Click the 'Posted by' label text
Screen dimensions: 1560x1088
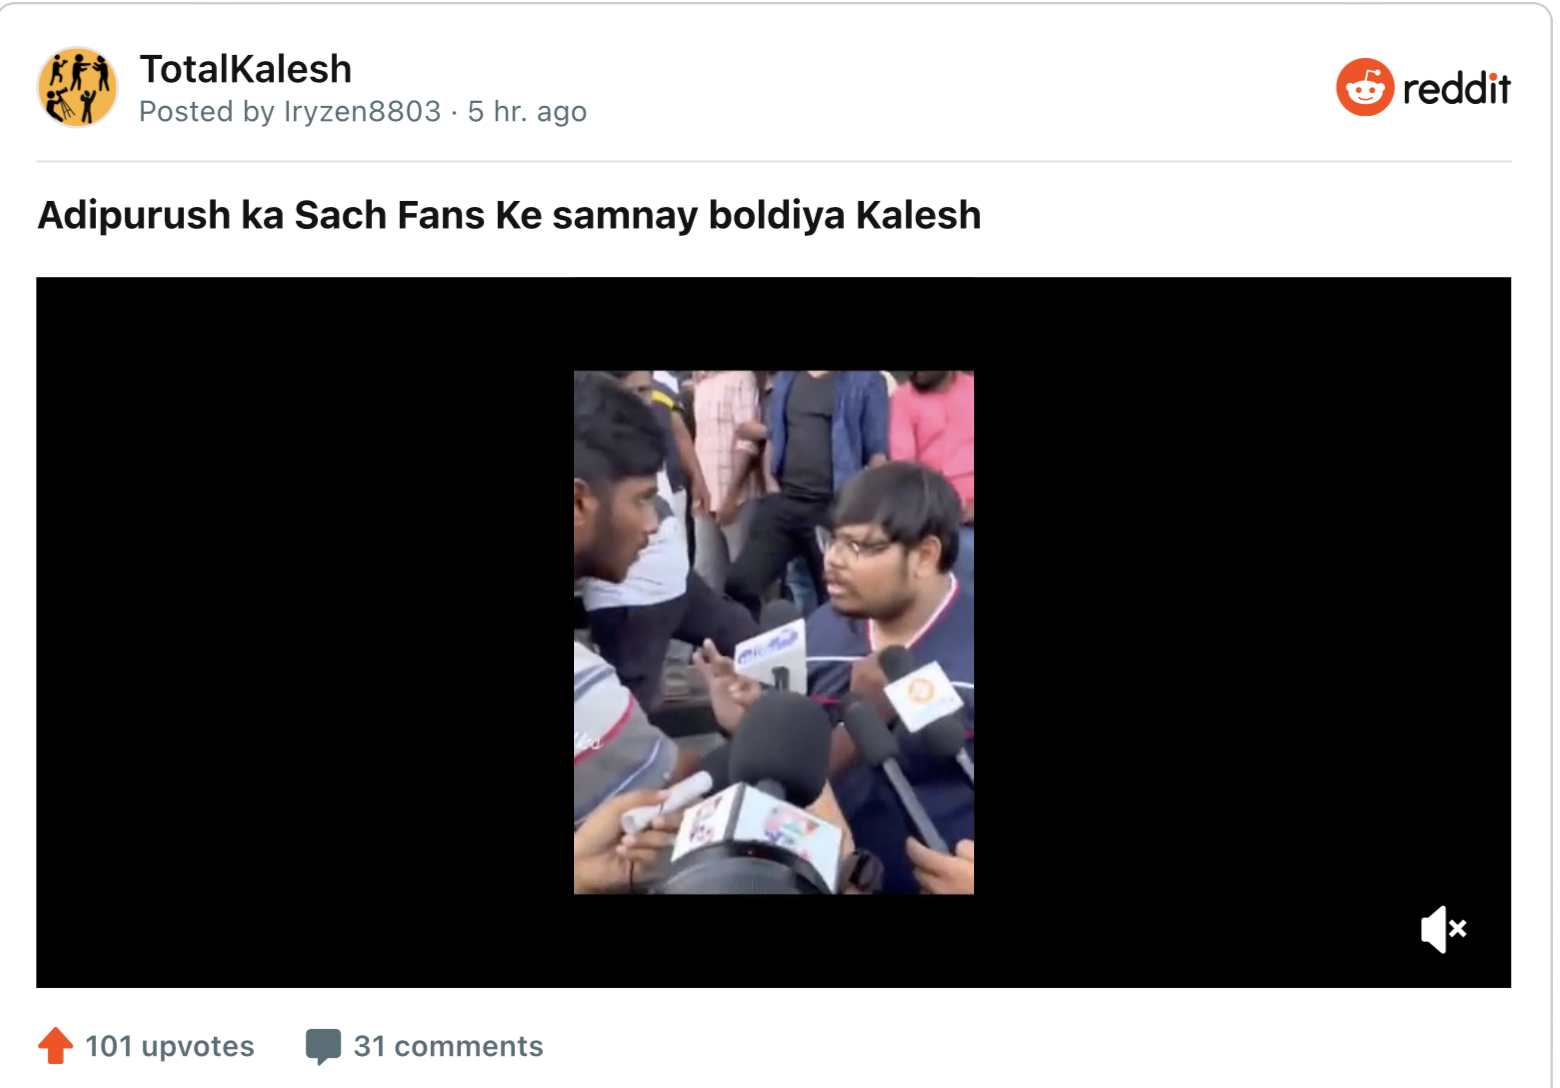click(x=207, y=111)
